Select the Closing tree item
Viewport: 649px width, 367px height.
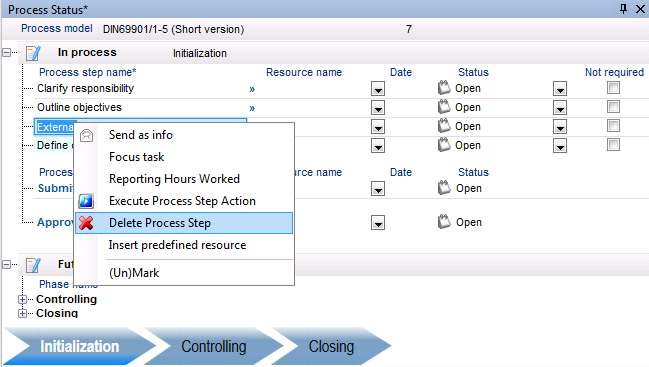[57, 313]
